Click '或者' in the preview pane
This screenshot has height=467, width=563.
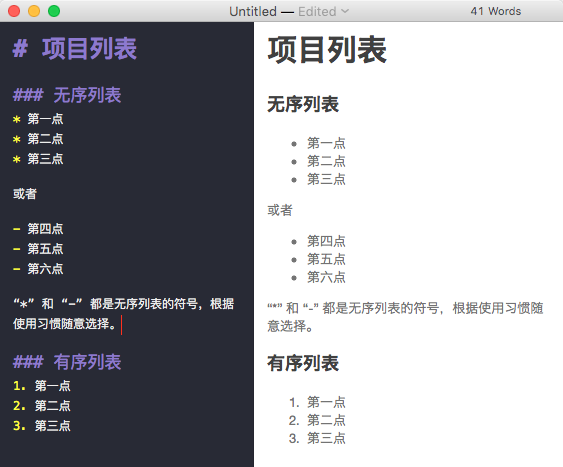280,210
